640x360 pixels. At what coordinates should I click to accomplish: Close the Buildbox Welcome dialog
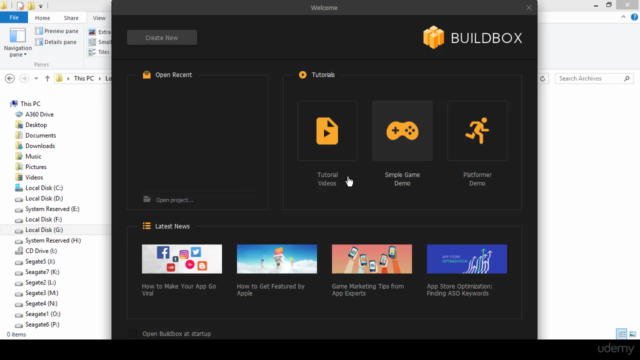coord(529,8)
